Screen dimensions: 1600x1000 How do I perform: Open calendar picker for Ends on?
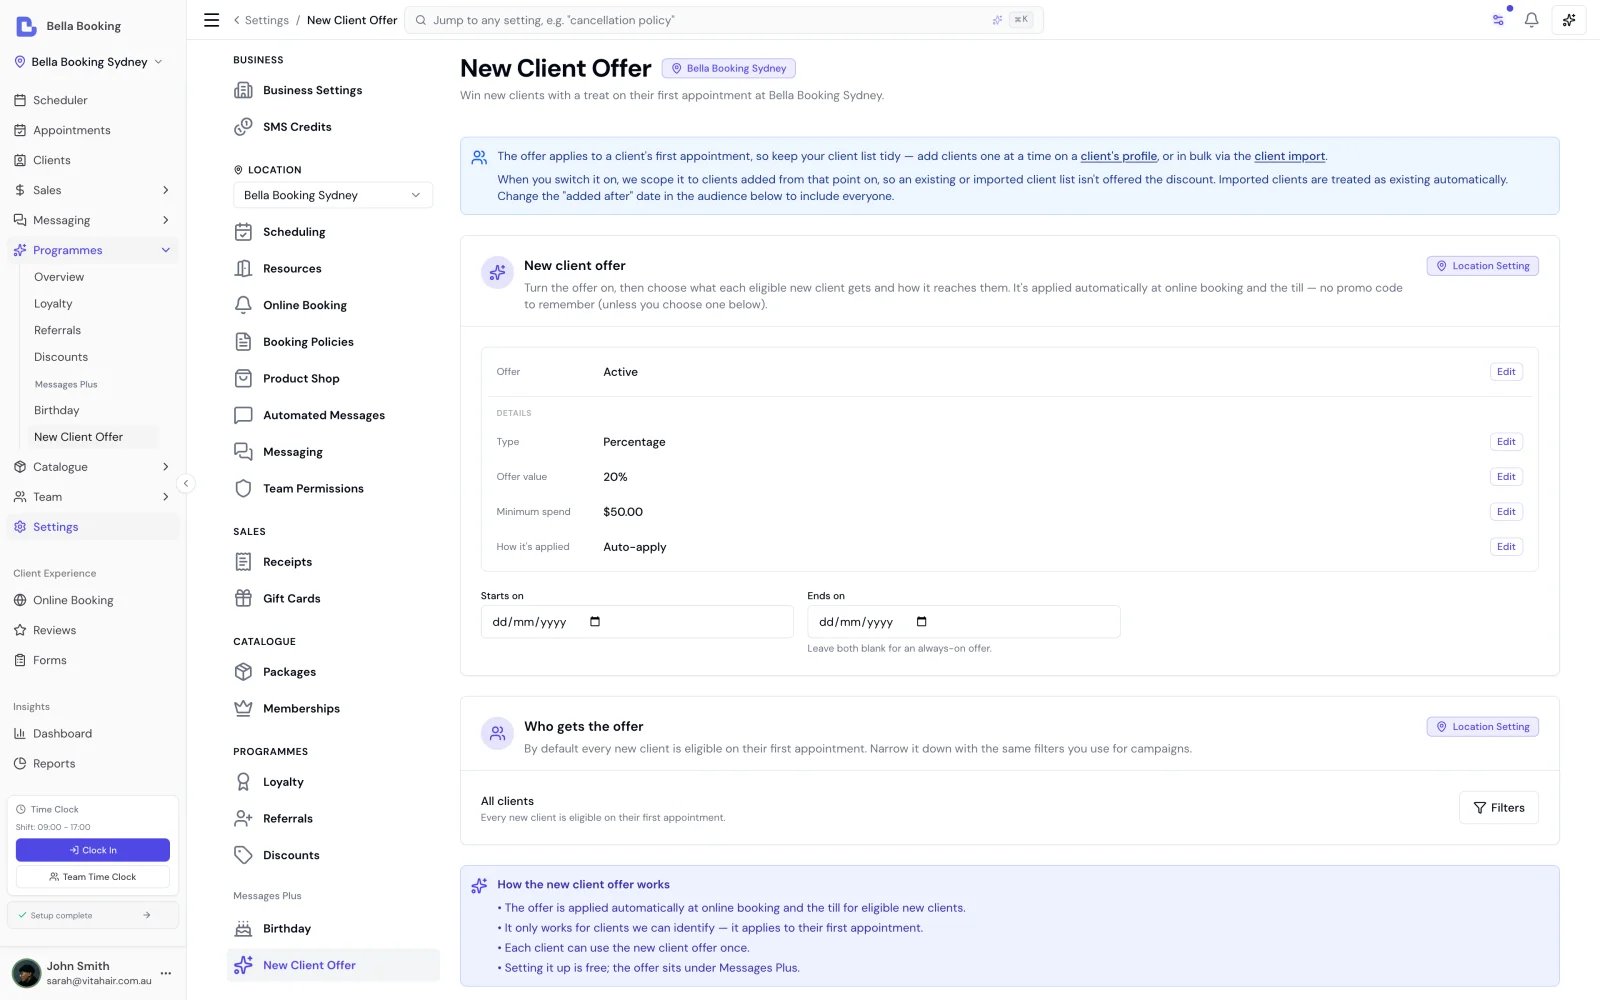click(x=922, y=622)
